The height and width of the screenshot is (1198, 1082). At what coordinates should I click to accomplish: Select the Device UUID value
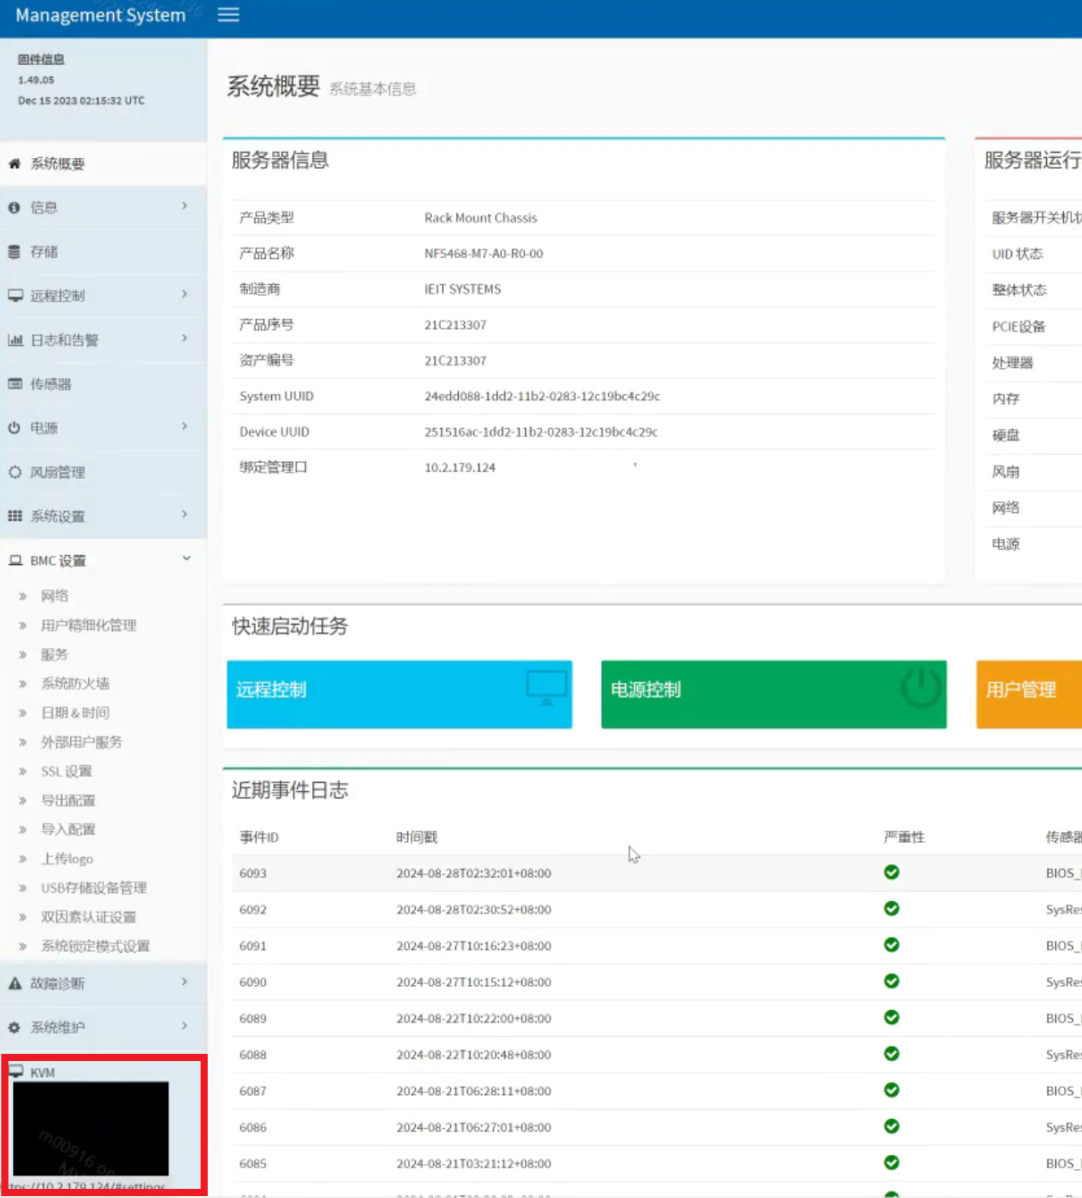point(541,432)
